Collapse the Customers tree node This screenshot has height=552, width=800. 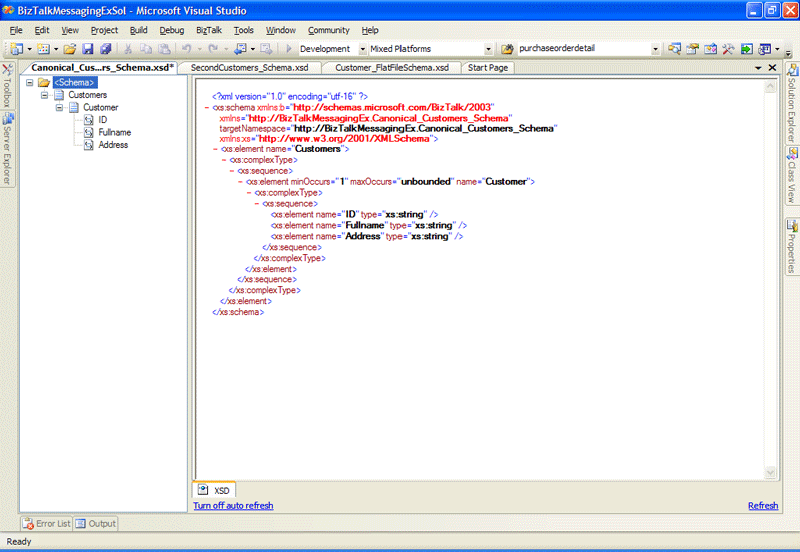point(45,95)
